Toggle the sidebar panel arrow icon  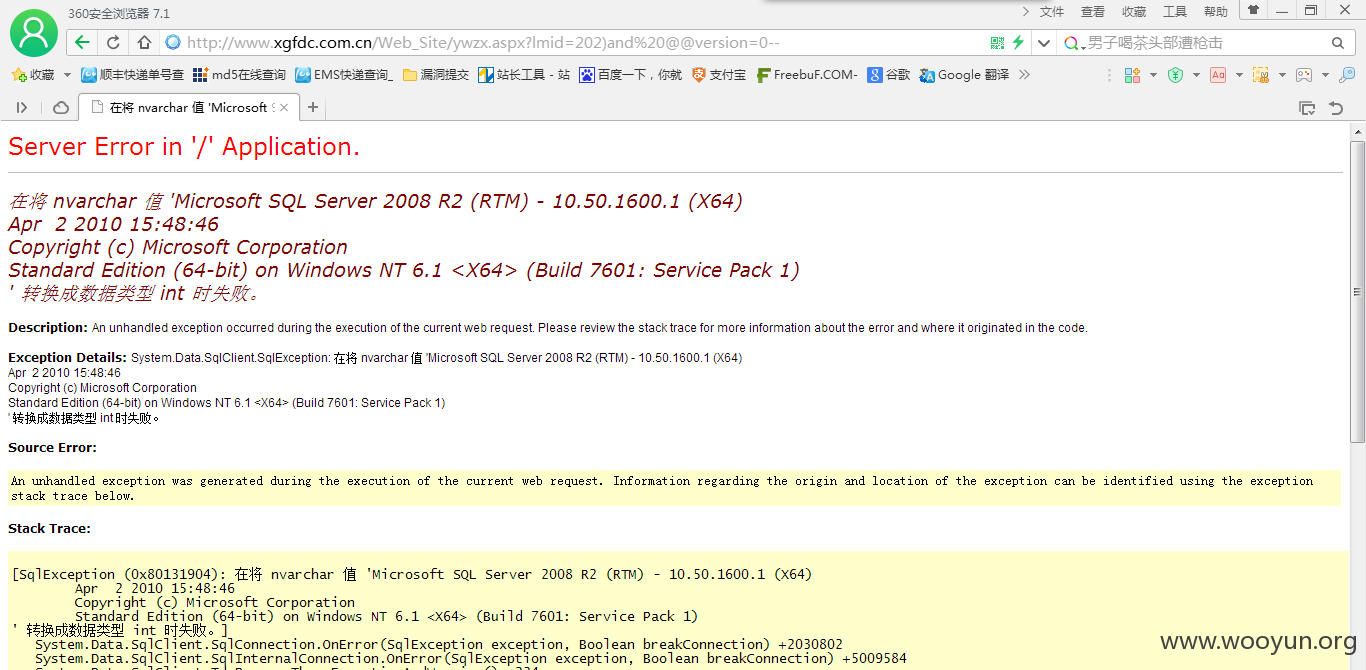pyautogui.click(x=22, y=107)
